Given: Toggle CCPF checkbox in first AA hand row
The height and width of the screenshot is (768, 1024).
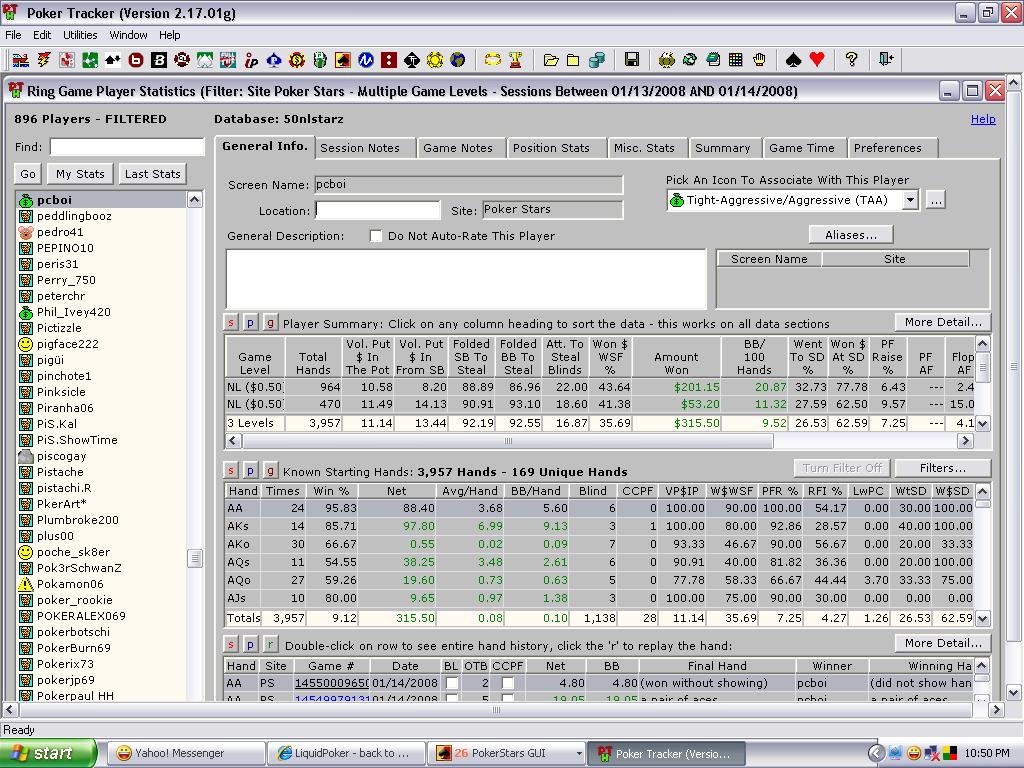Looking at the screenshot, I should [507, 683].
